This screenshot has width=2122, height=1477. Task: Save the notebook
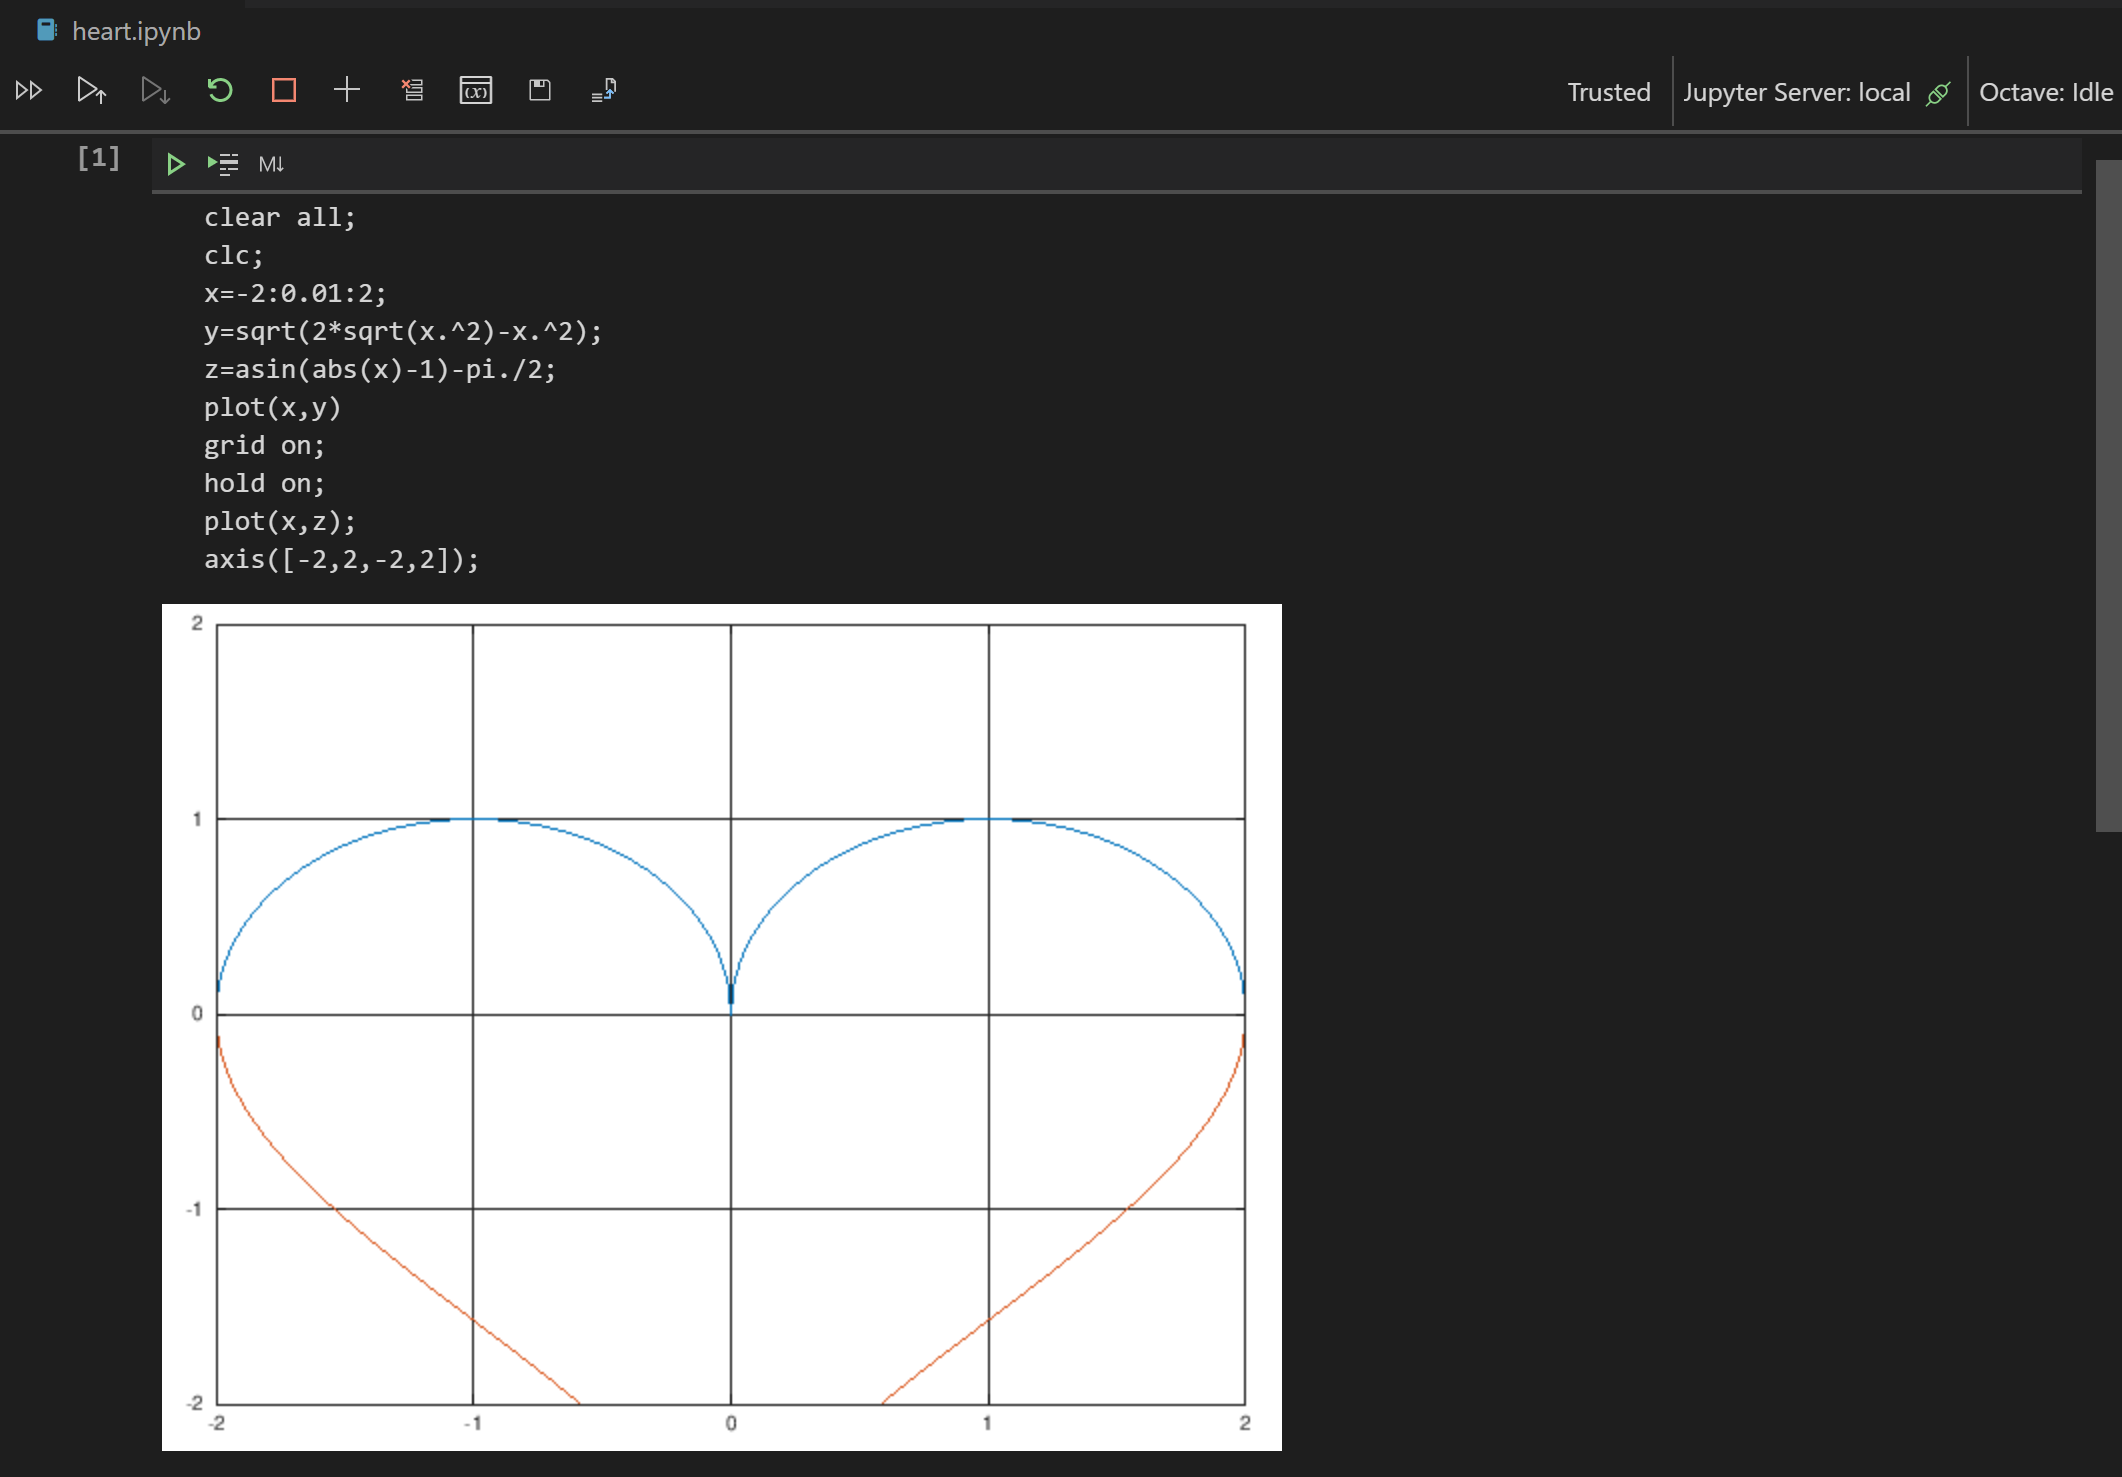coord(540,90)
